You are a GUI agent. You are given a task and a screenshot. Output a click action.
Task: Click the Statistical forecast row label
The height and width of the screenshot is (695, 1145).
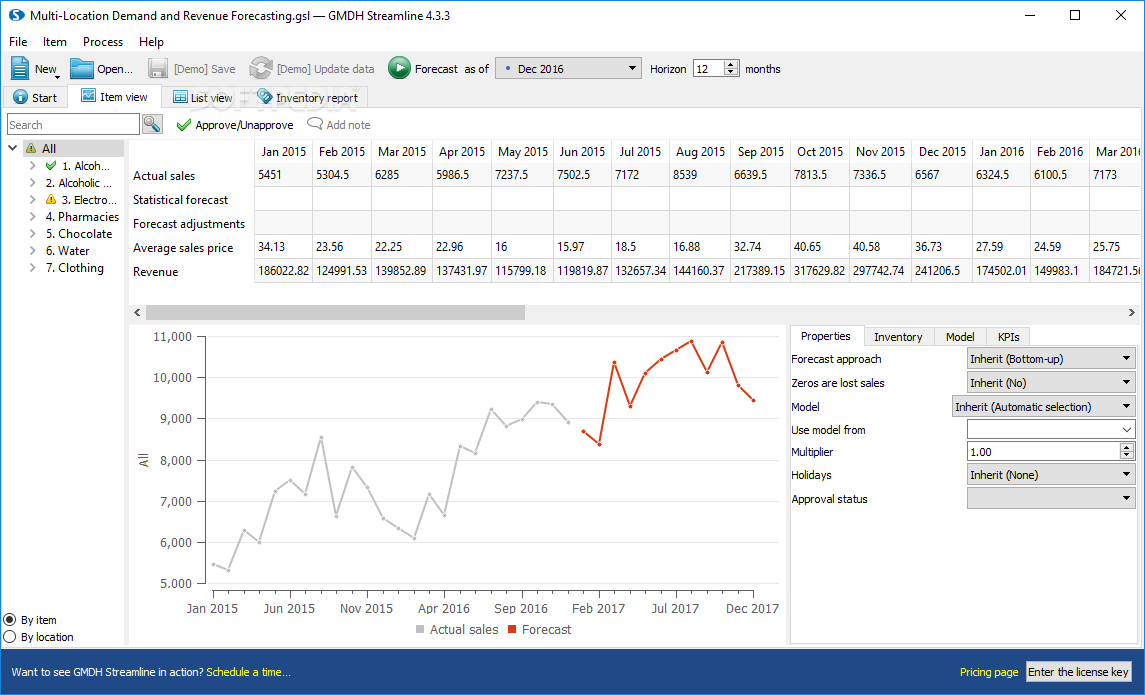pos(180,199)
